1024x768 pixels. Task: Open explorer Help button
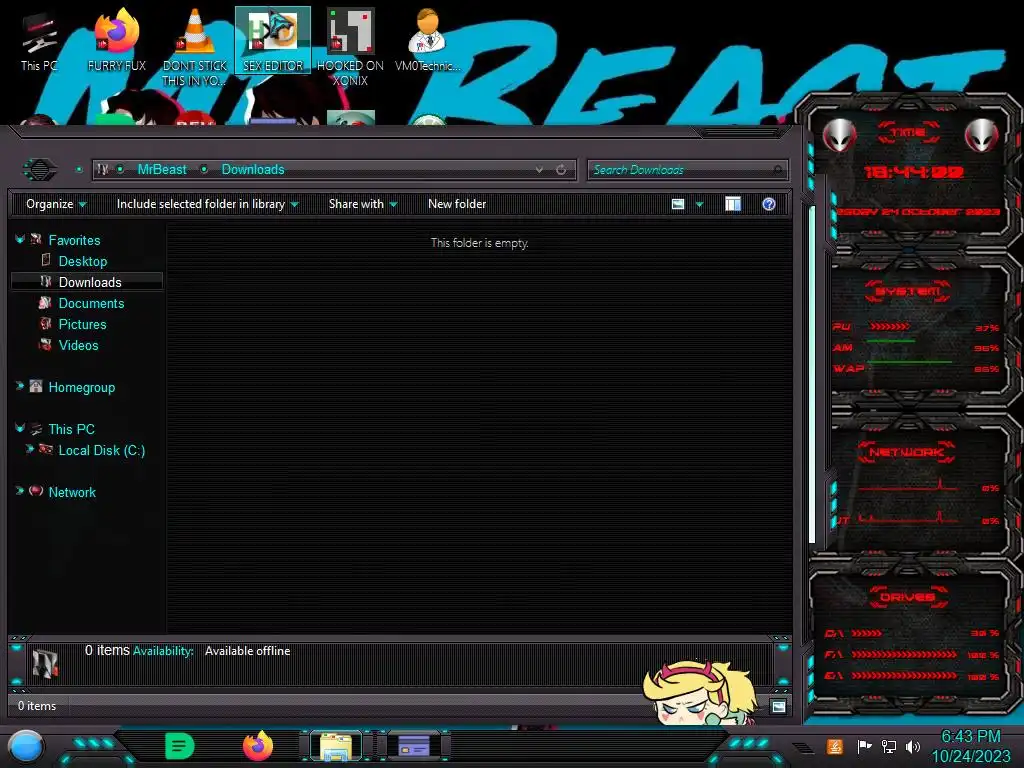pyautogui.click(x=769, y=204)
